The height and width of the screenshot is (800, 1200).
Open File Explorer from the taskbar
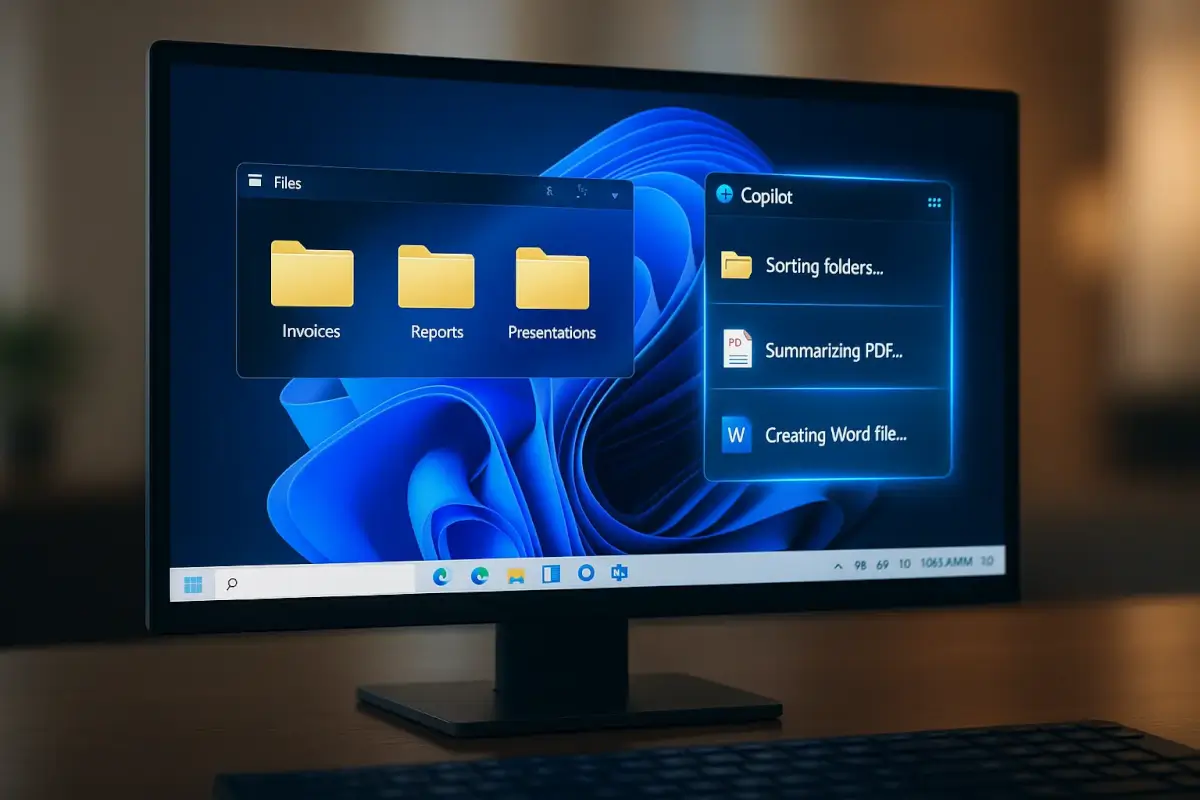click(x=516, y=576)
